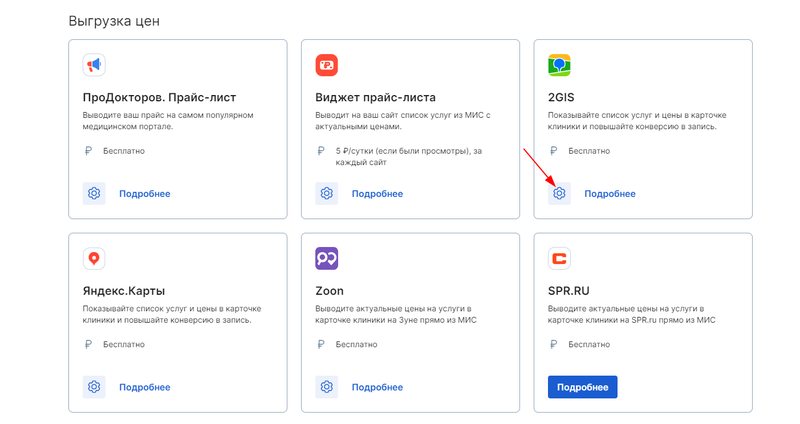This screenshot has width=800, height=424.
Task: Click the Выгрузка цен section heading
Action: [114, 21]
